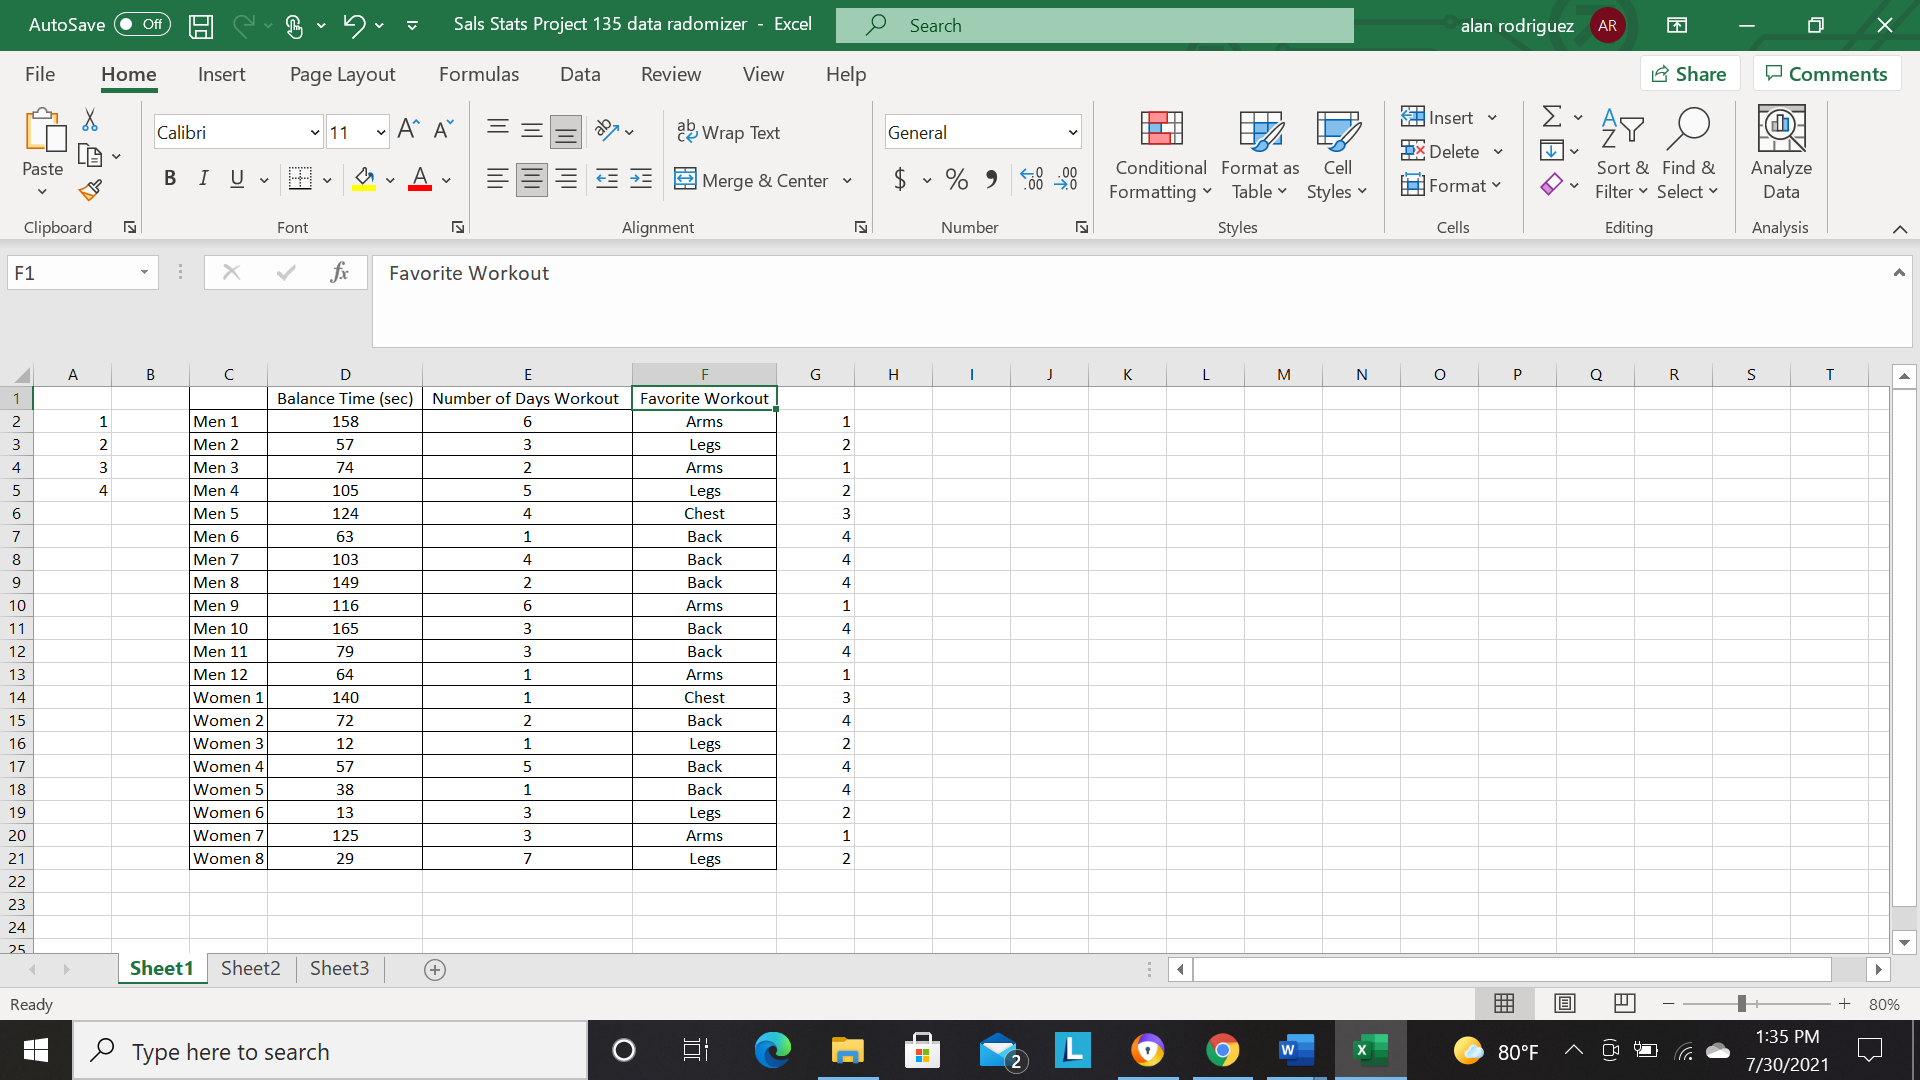Image resolution: width=1920 pixels, height=1080 pixels.
Task: Click the Home ribbon tab
Action: (128, 74)
